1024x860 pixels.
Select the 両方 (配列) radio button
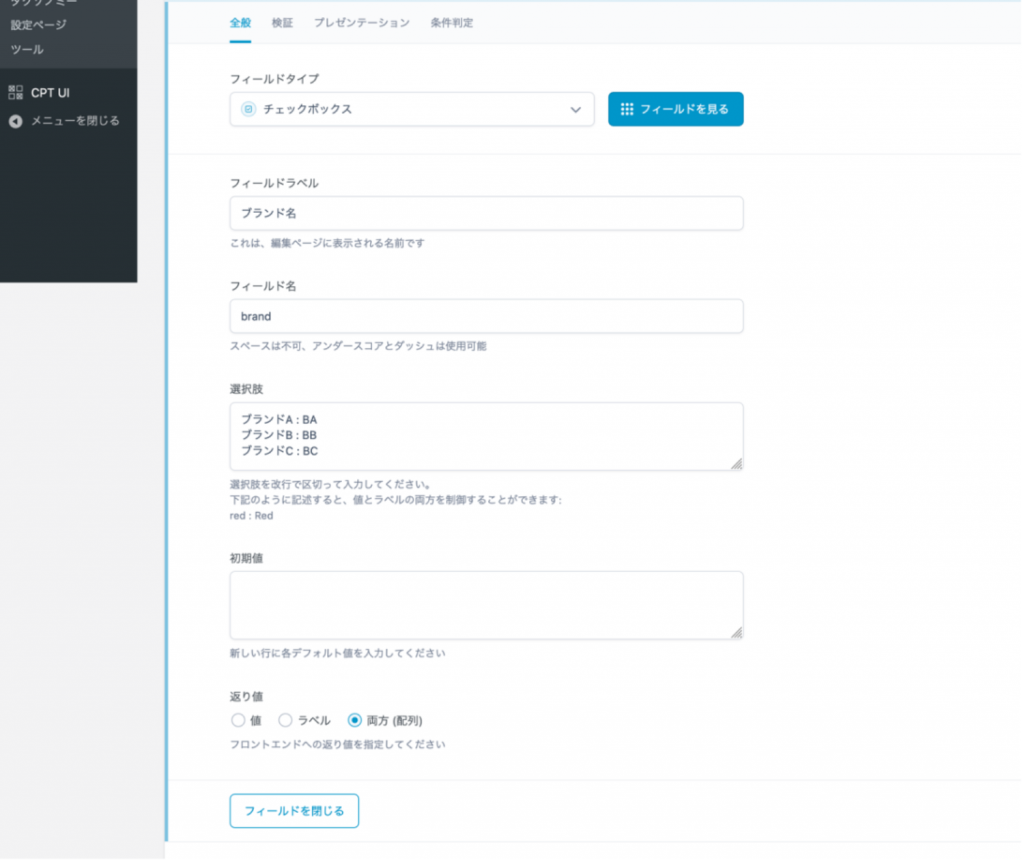[x=354, y=720]
